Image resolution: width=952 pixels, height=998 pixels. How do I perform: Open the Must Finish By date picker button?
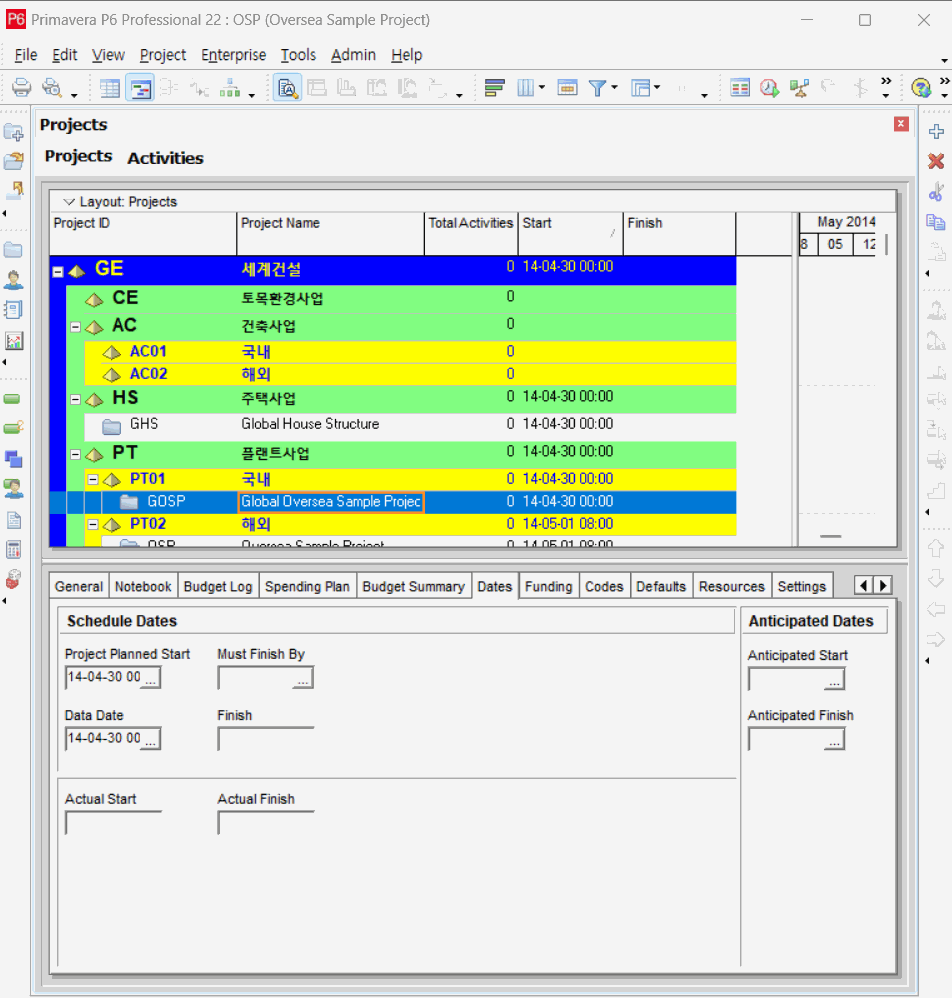pos(304,678)
